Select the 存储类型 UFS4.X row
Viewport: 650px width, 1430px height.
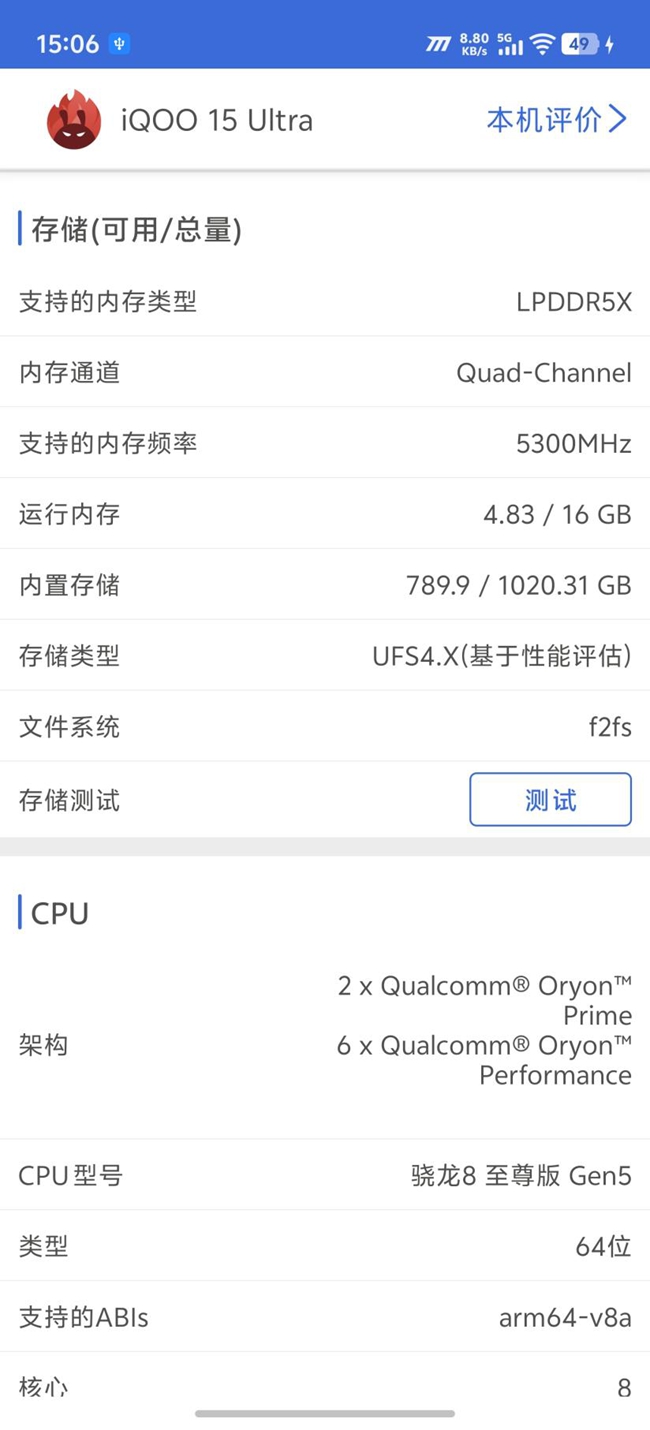pyautogui.click(x=325, y=656)
